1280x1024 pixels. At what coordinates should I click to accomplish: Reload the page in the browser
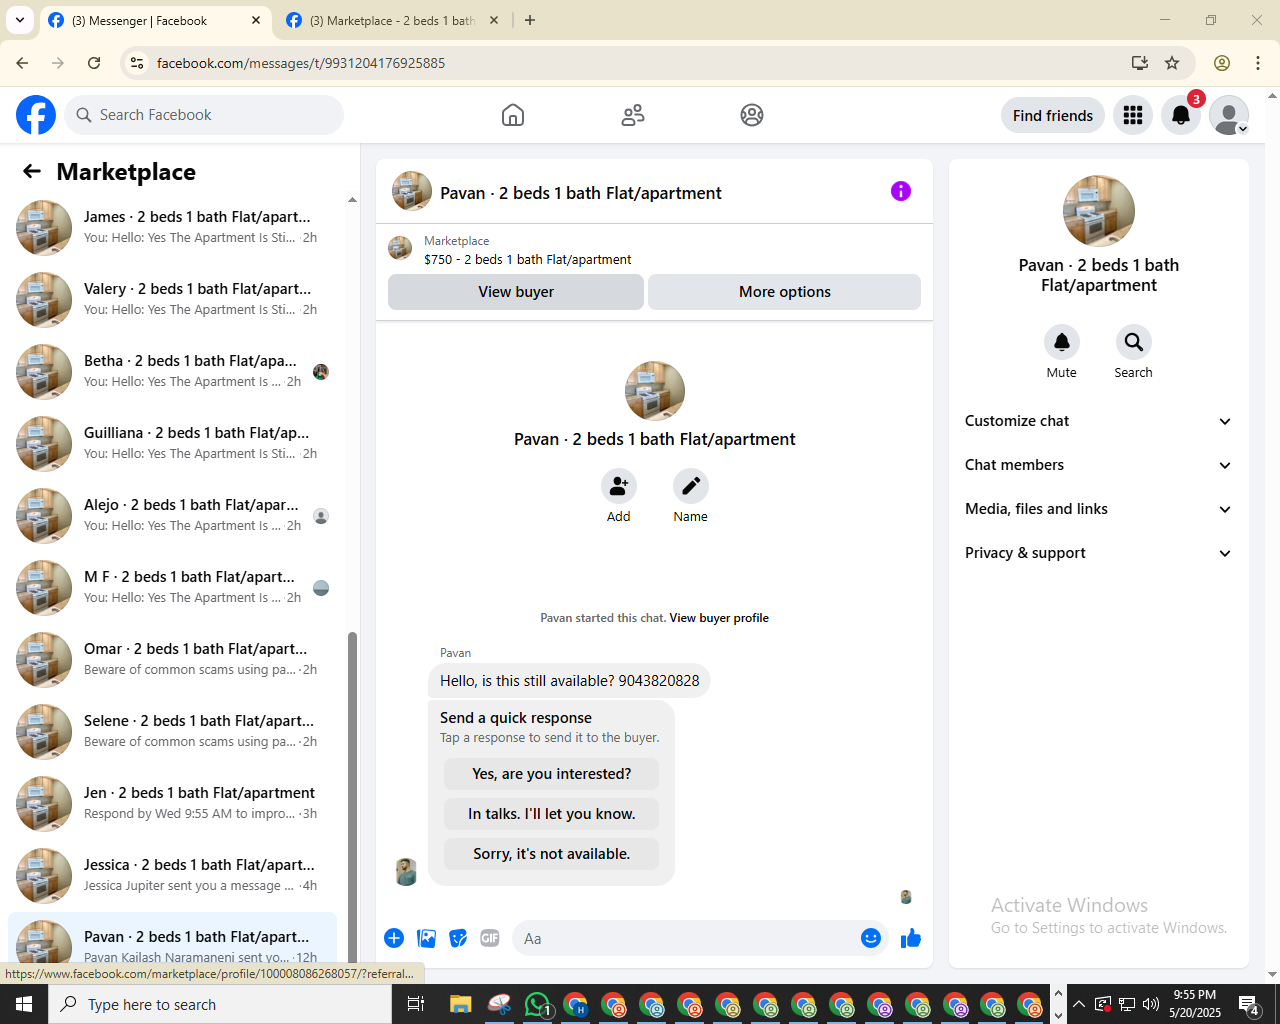pyautogui.click(x=94, y=63)
